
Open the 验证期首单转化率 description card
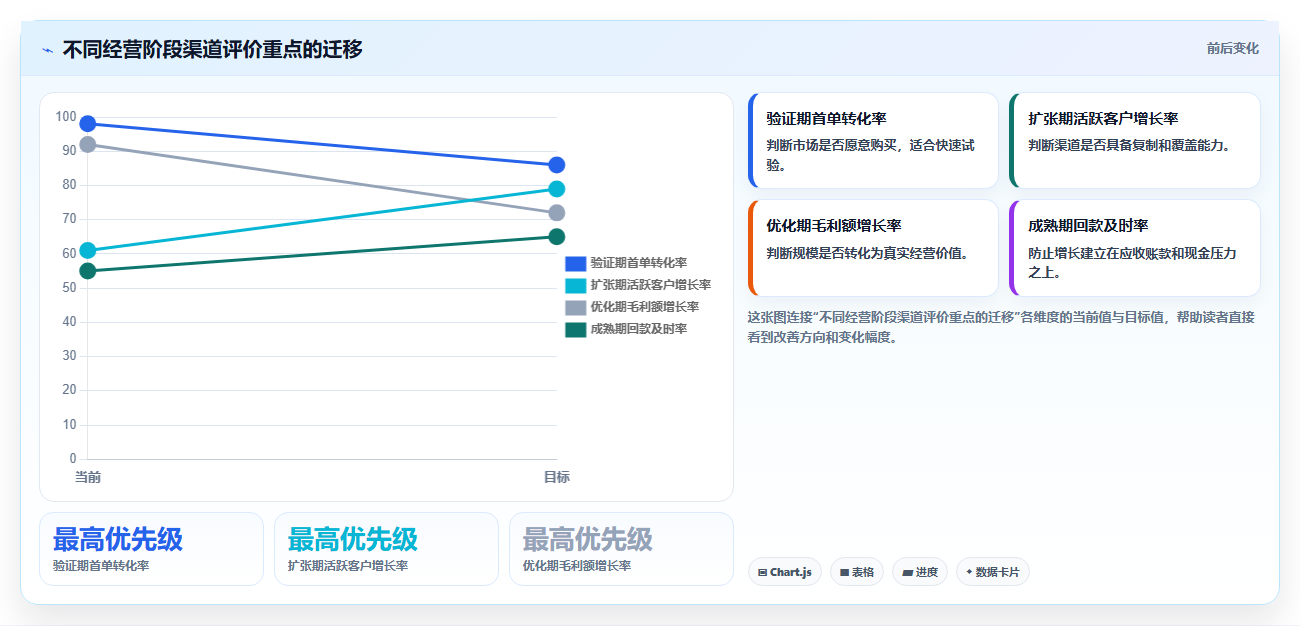pos(873,141)
